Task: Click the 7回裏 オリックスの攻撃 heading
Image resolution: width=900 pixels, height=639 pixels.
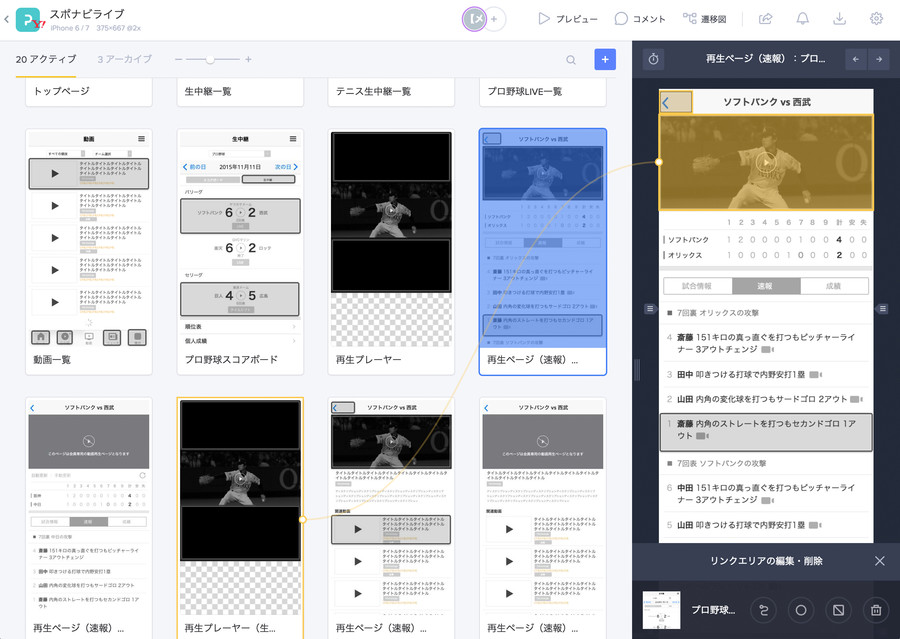Action: [x=717, y=313]
